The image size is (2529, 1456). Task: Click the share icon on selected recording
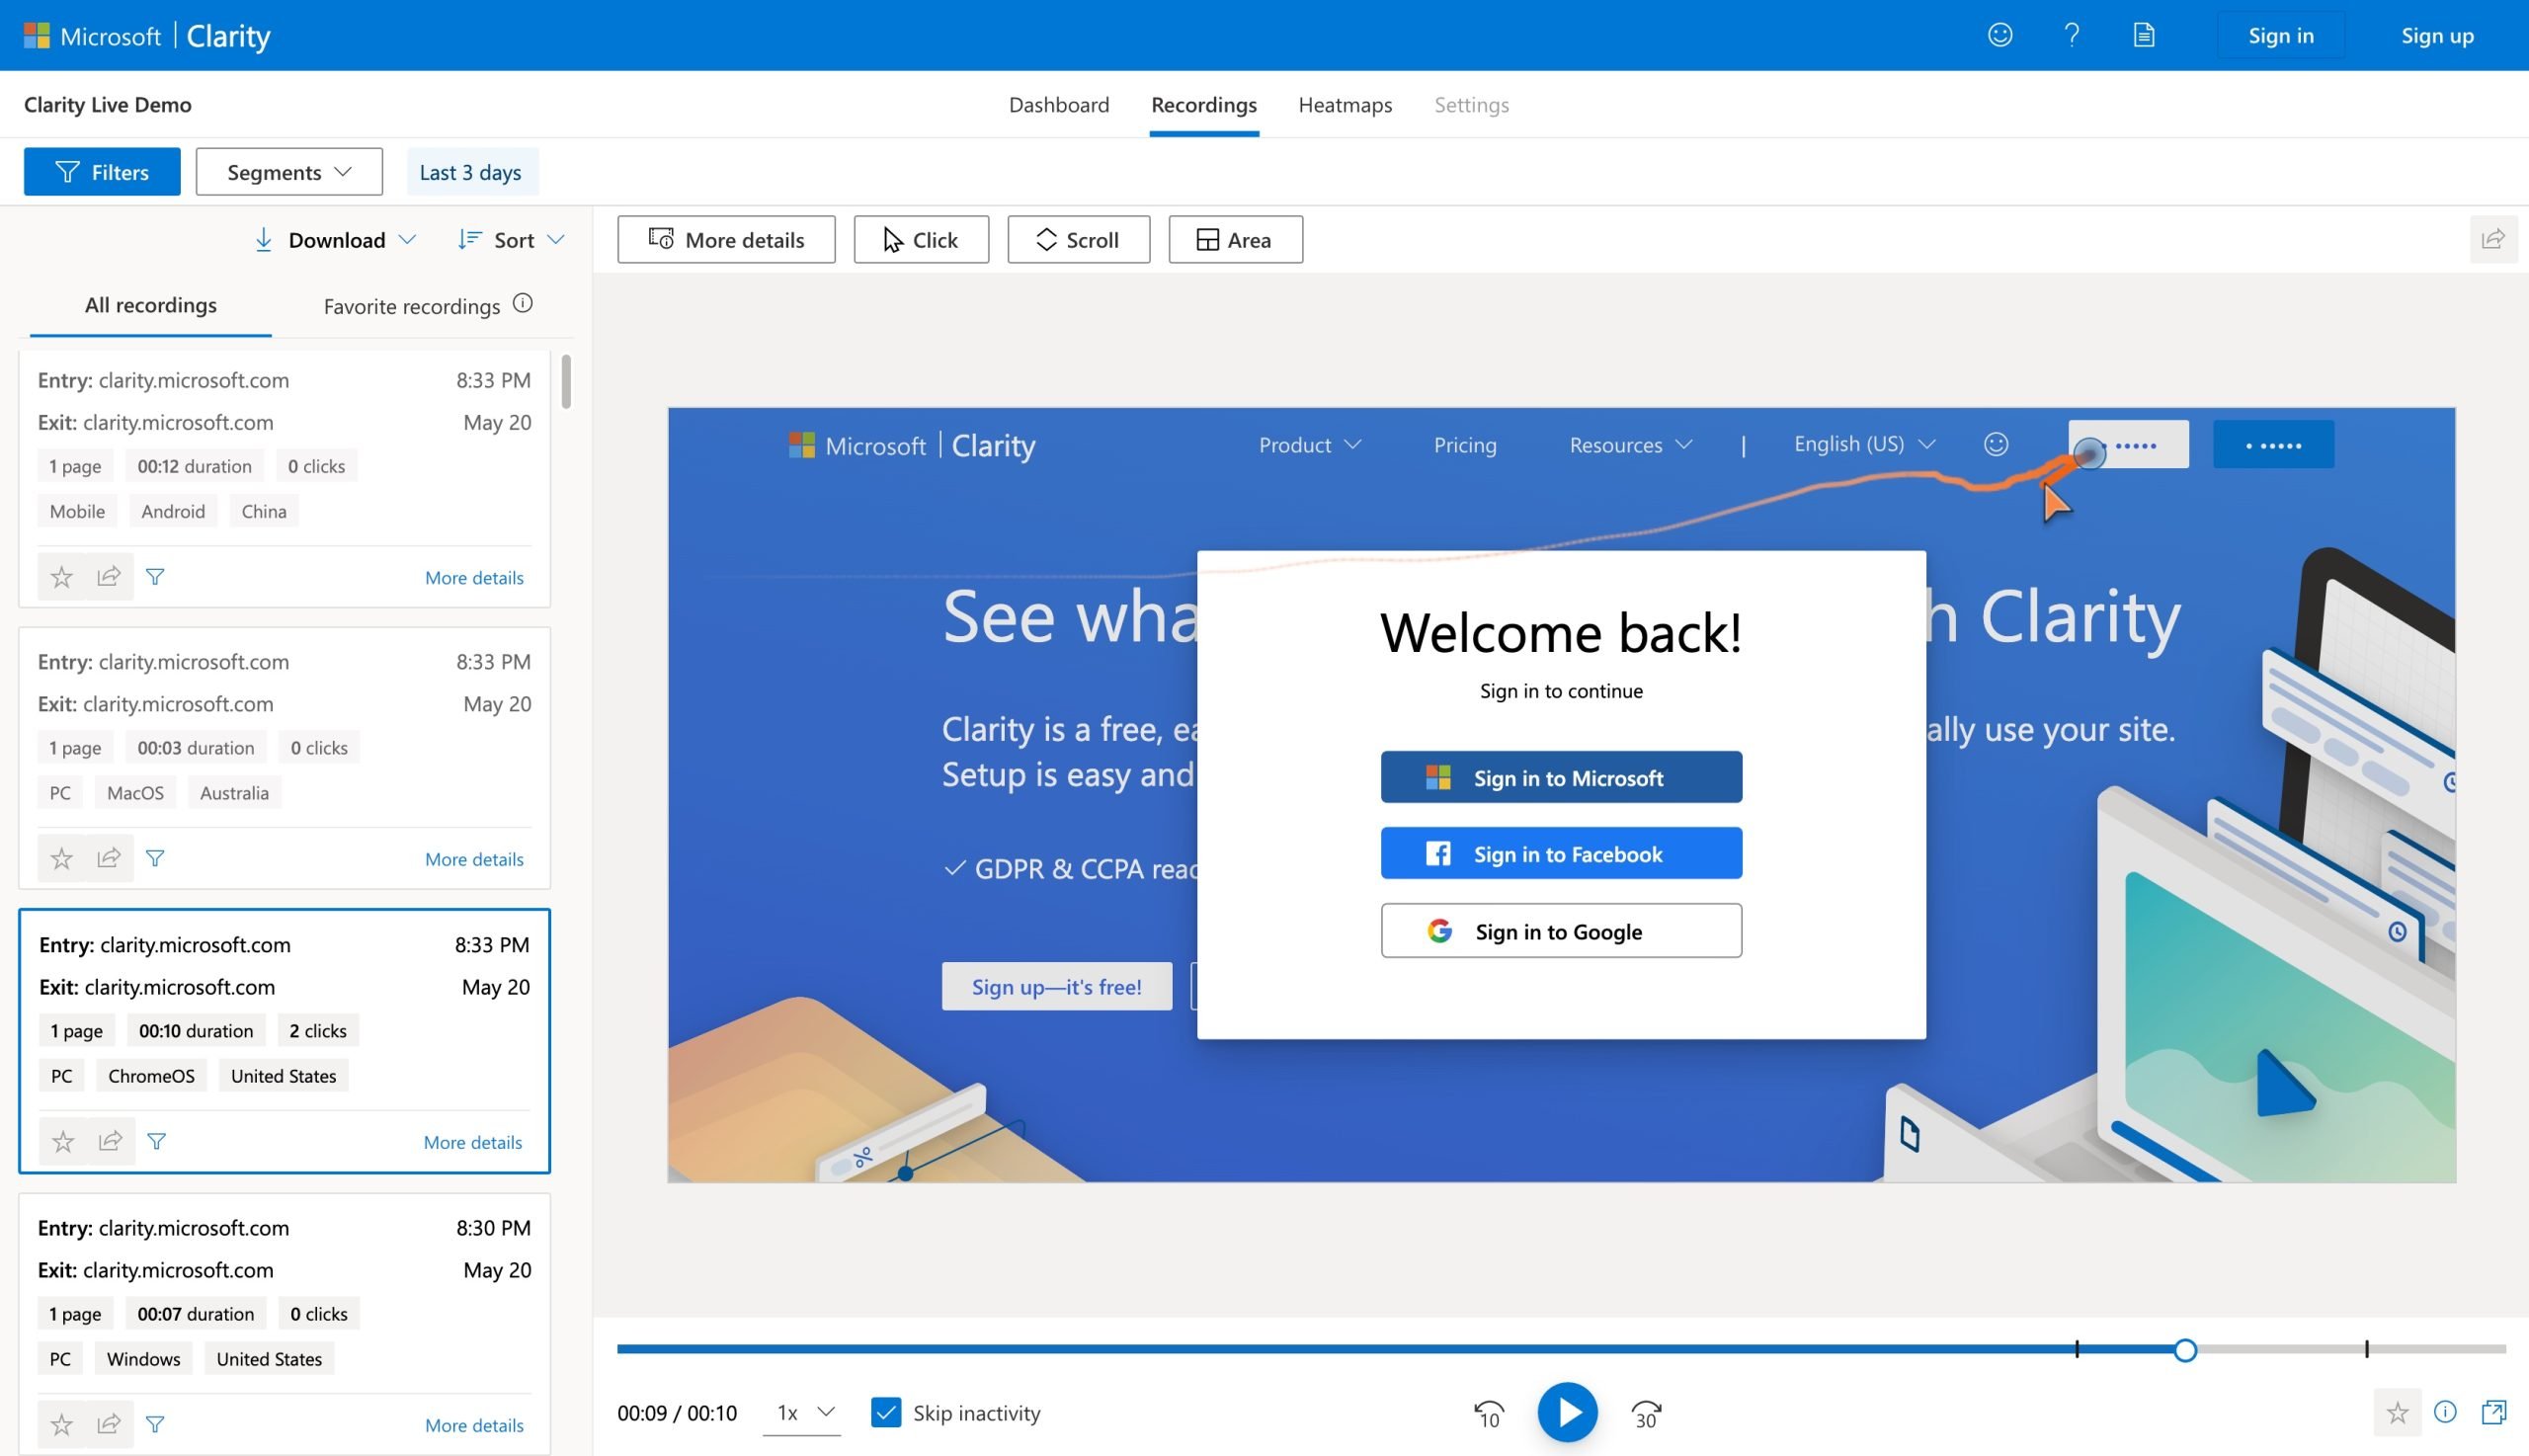108,1140
